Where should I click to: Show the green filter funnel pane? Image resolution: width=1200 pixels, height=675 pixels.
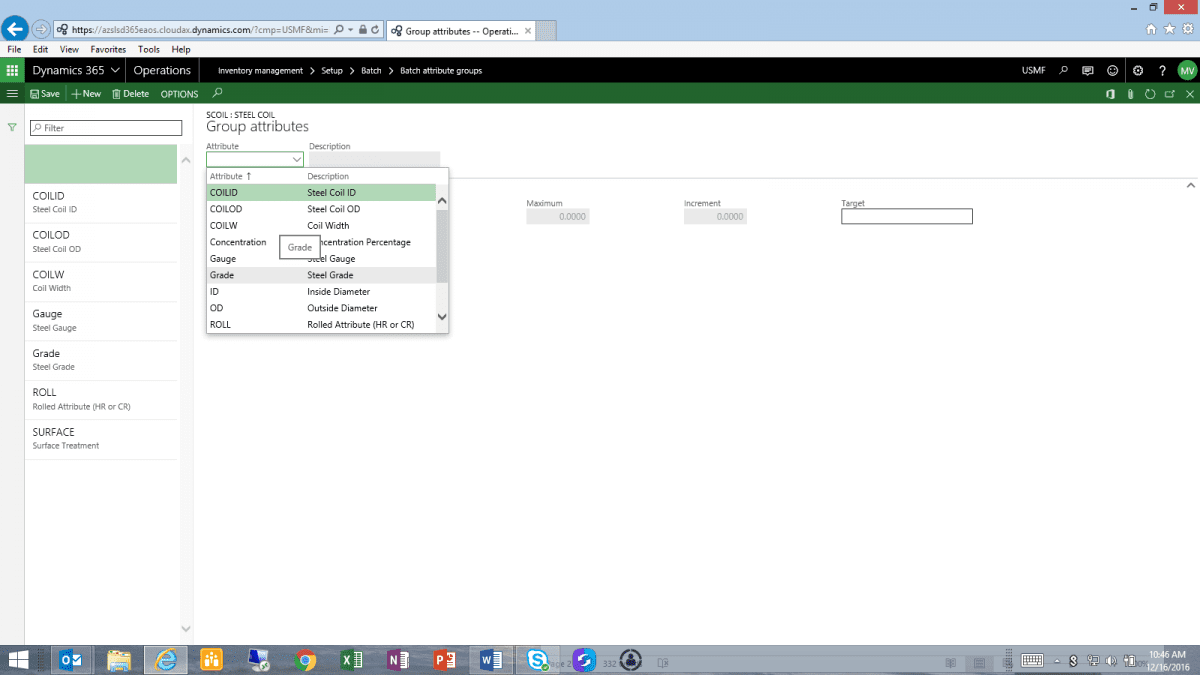tap(12, 128)
